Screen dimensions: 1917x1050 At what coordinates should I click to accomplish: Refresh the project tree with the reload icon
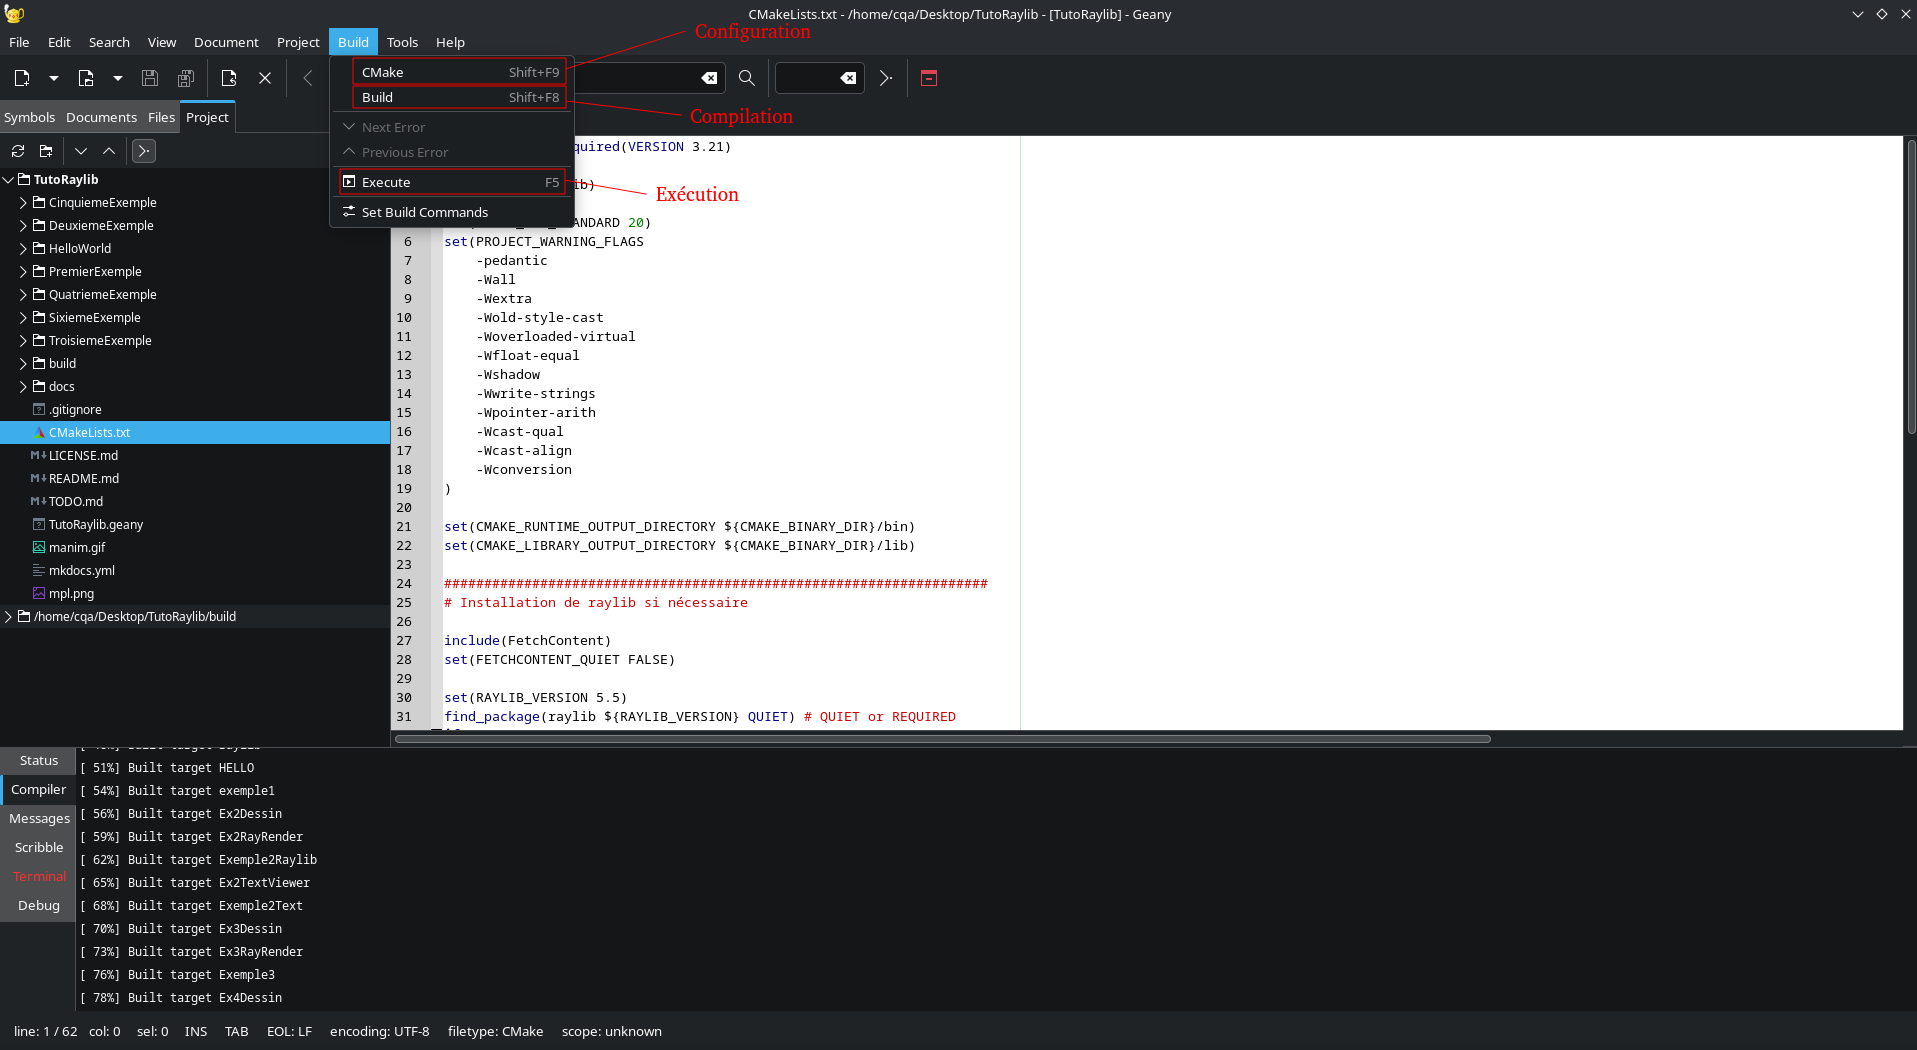tap(17, 151)
